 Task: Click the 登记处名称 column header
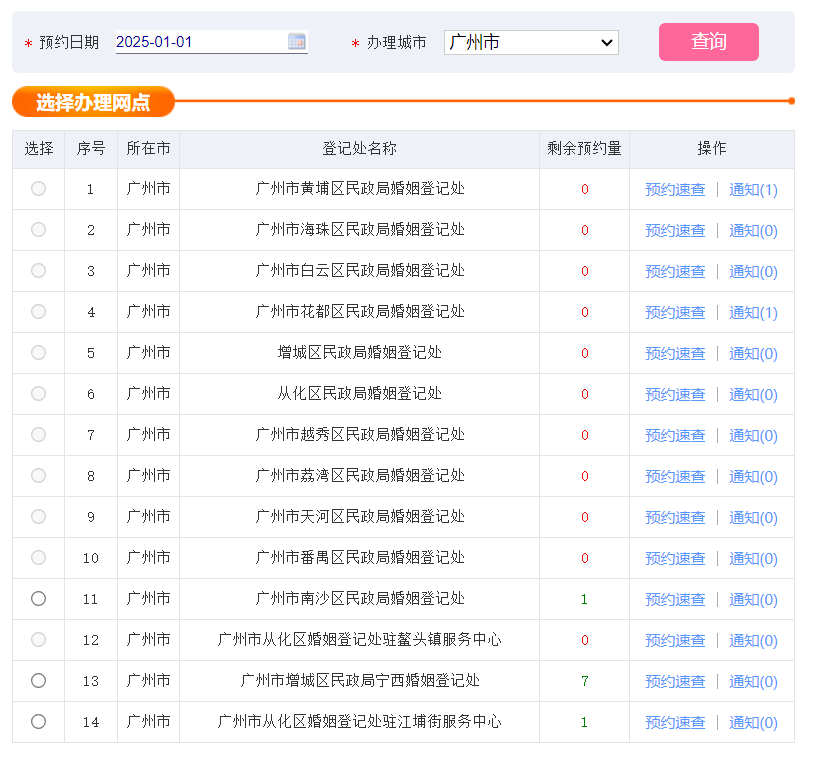pyautogui.click(x=359, y=149)
